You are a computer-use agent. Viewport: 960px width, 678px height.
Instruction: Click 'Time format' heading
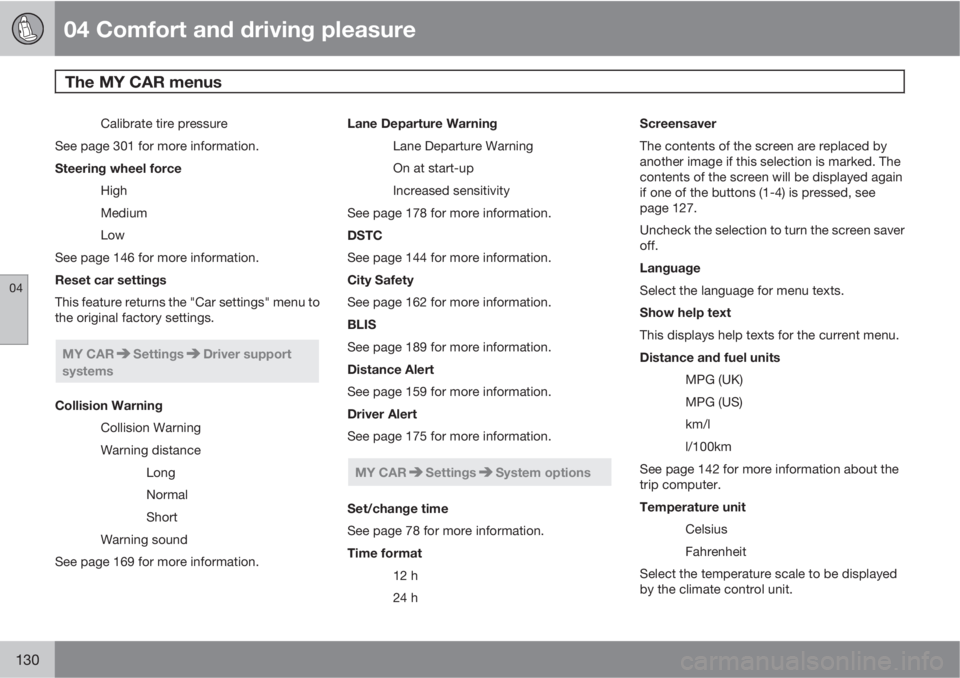tap(384, 553)
